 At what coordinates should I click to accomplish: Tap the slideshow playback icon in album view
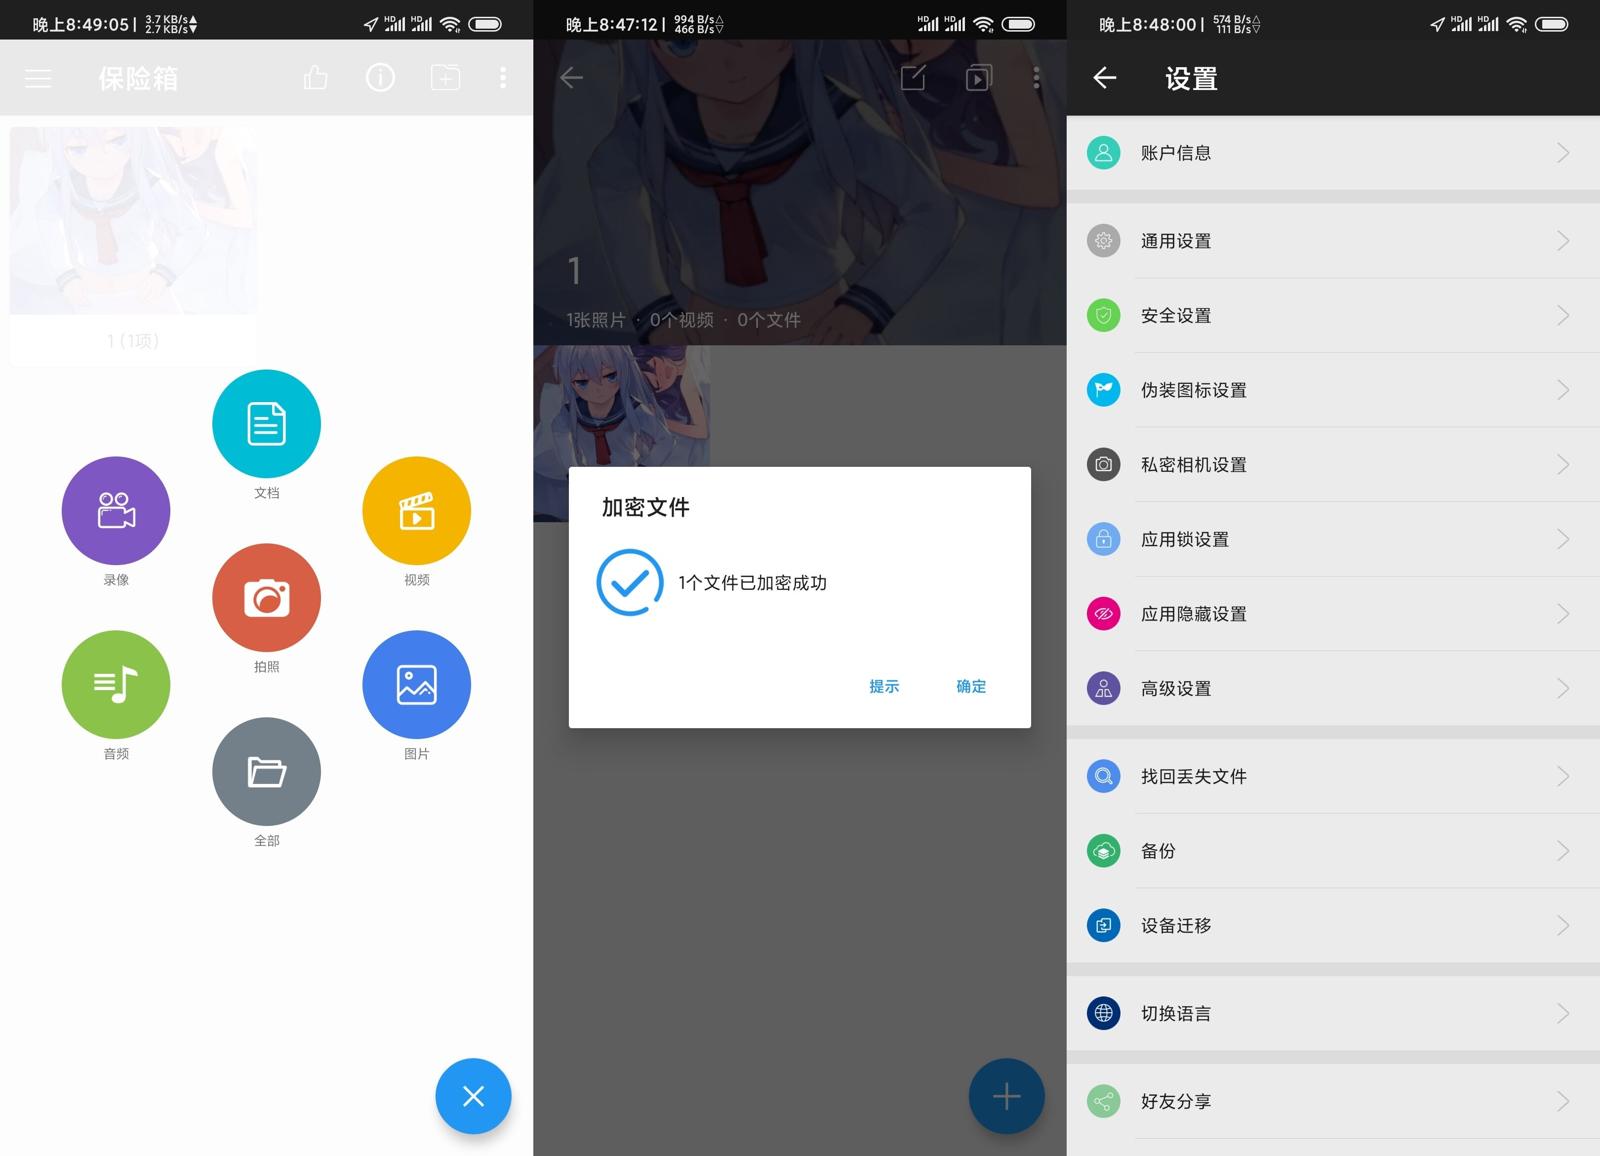click(977, 77)
